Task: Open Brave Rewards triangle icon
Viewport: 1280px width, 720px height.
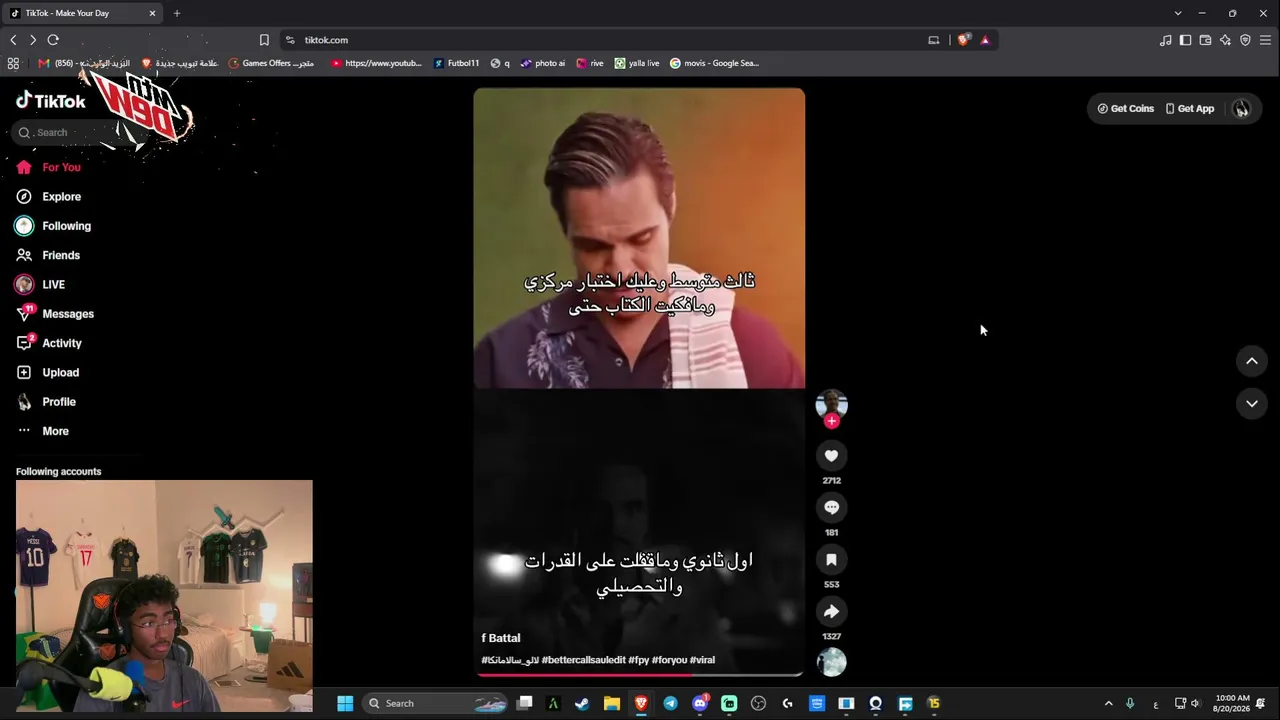Action: (985, 40)
